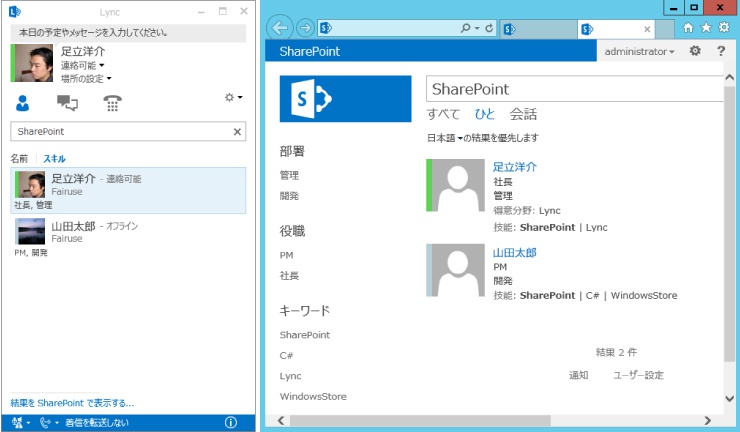Click the search magnifier in the address bar
740x432 pixels.
pos(466,28)
